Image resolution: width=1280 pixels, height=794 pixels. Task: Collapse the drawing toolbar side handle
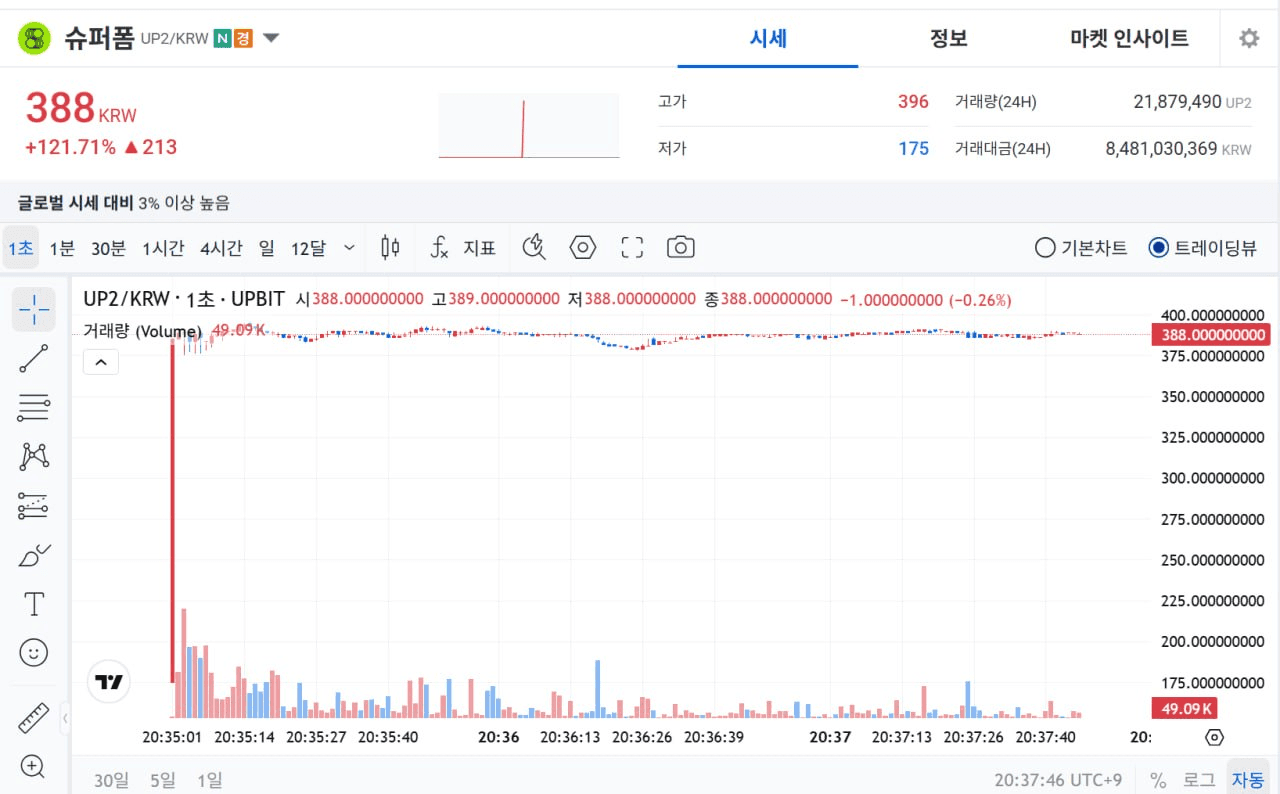[x=64, y=717]
